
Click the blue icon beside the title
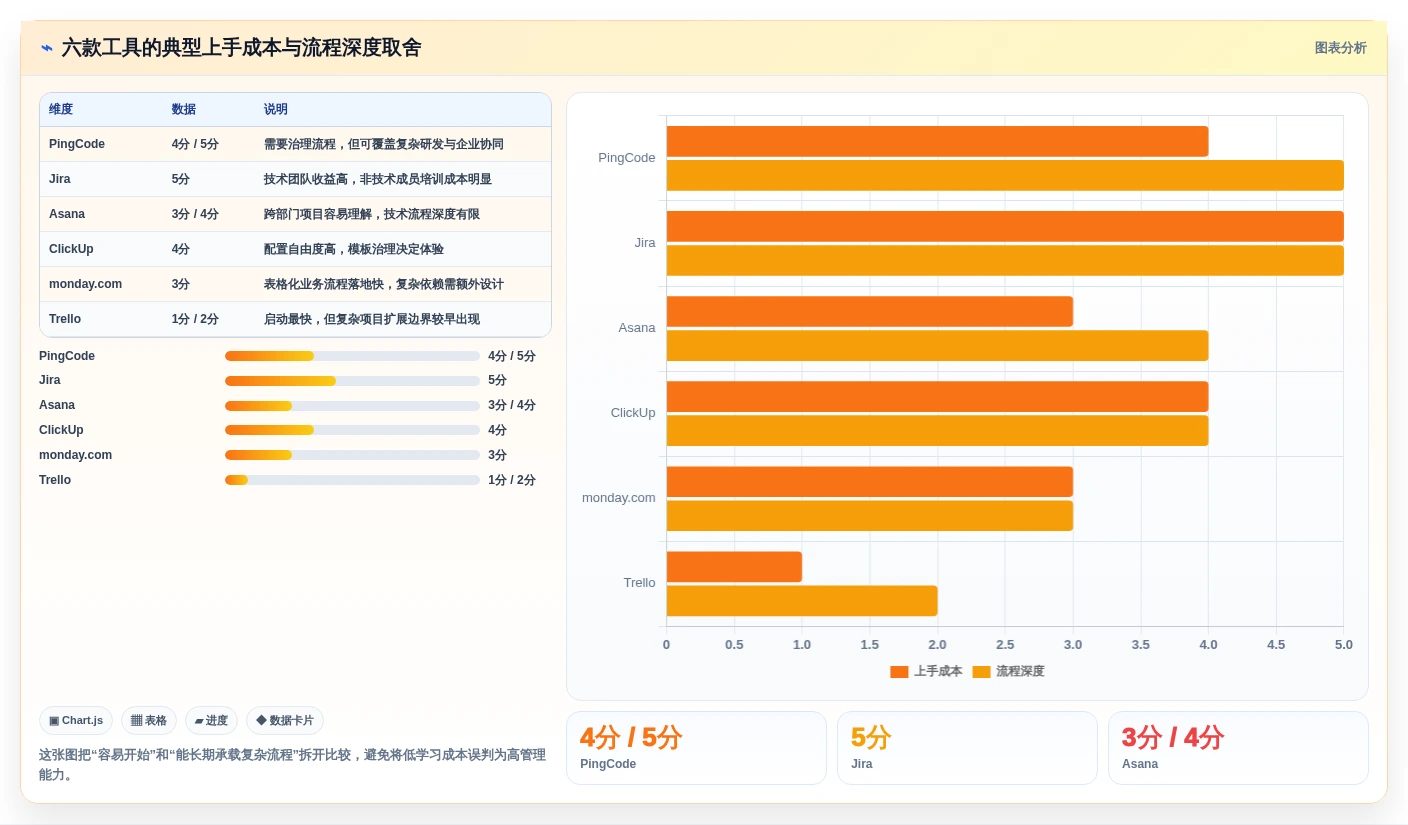pos(47,48)
